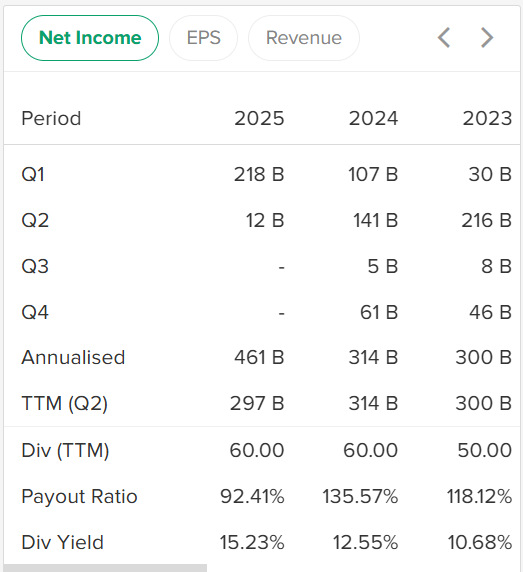Click the Div Yield 2024 value 12.55%
The image size is (523, 572).
tap(365, 542)
